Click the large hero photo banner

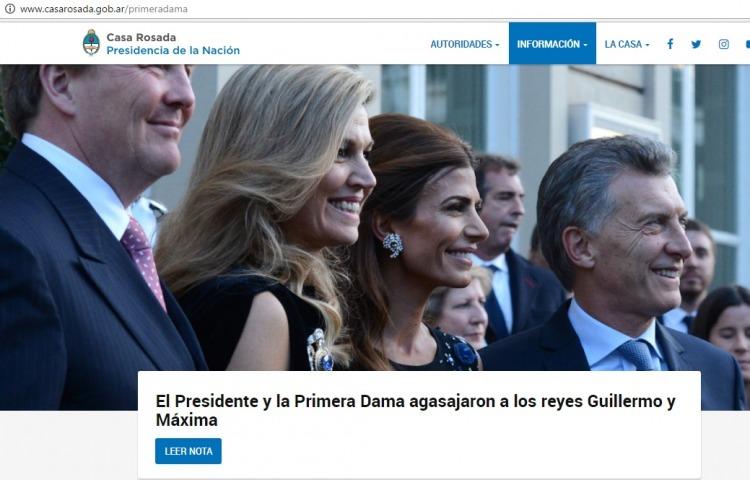click(375, 218)
